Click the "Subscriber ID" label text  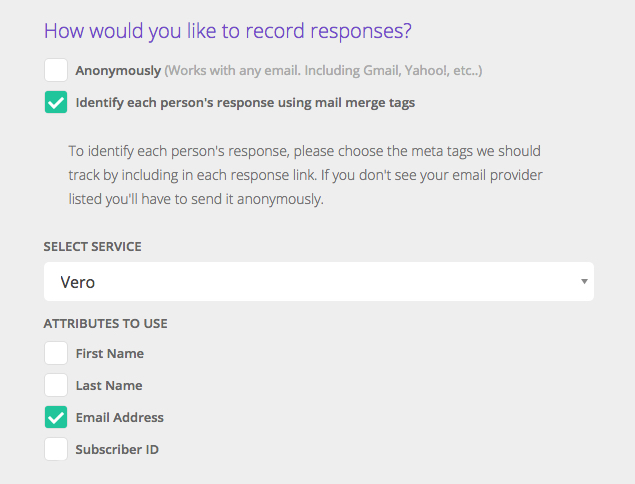coord(117,449)
